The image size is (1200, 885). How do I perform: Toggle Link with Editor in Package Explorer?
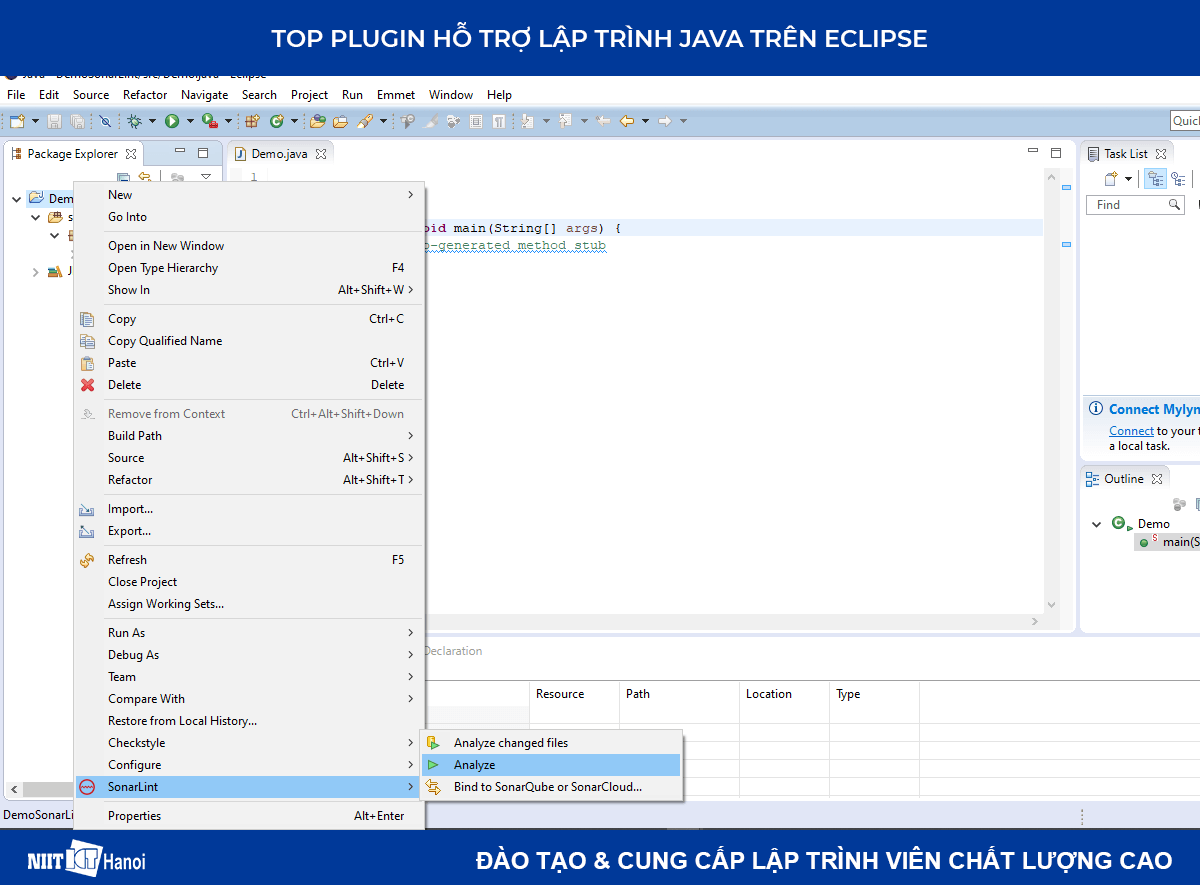(177, 176)
